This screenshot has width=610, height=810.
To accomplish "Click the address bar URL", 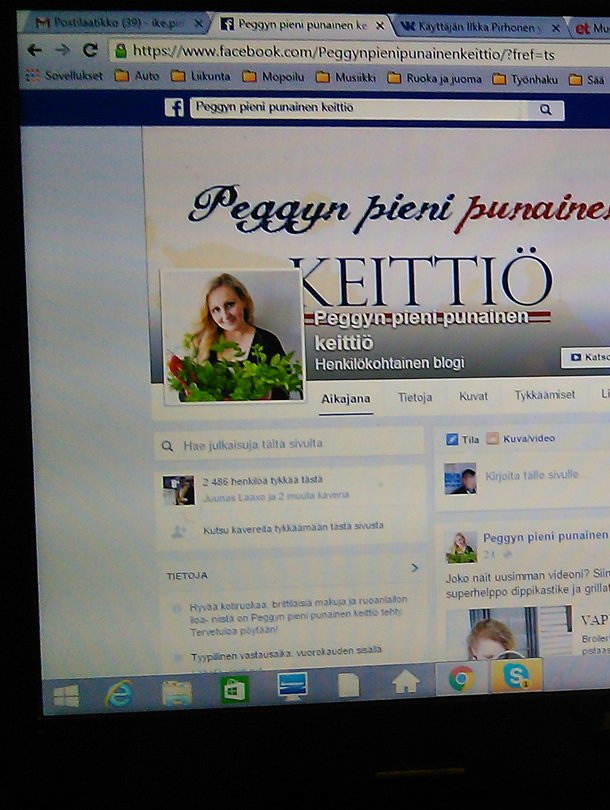I will pyautogui.click(x=343, y=53).
